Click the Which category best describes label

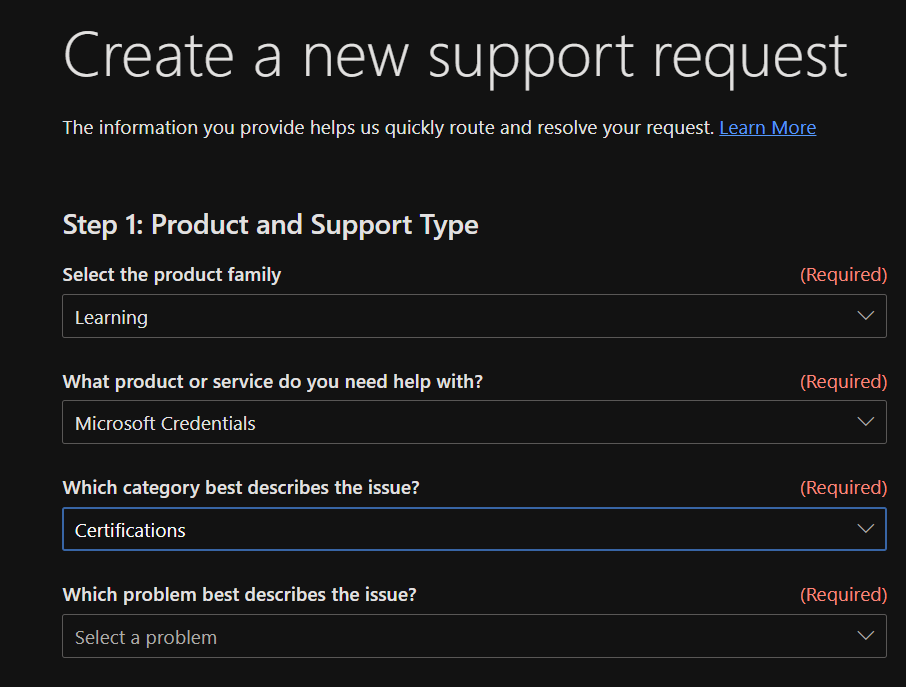(x=241, y=488)
